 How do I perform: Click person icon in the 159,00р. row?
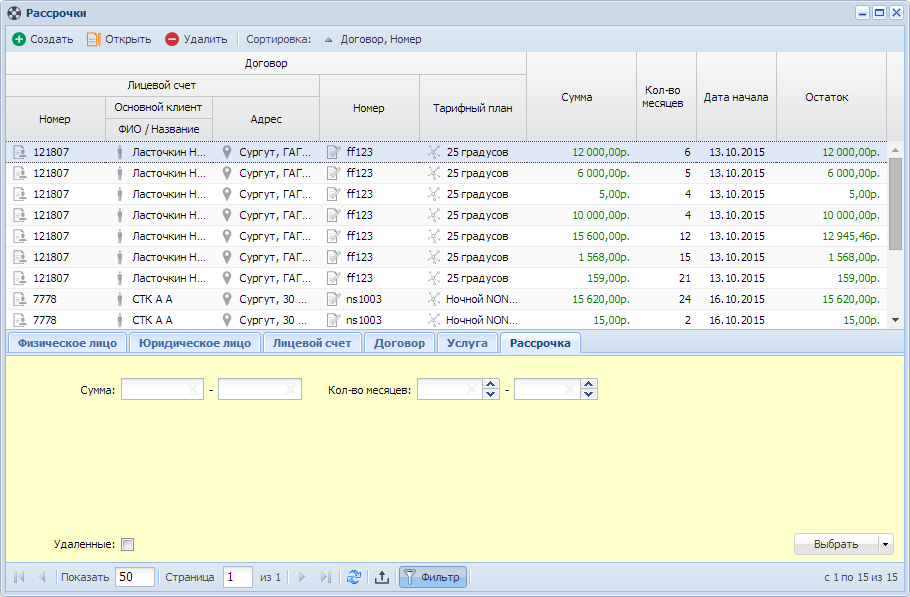(120, 278)
